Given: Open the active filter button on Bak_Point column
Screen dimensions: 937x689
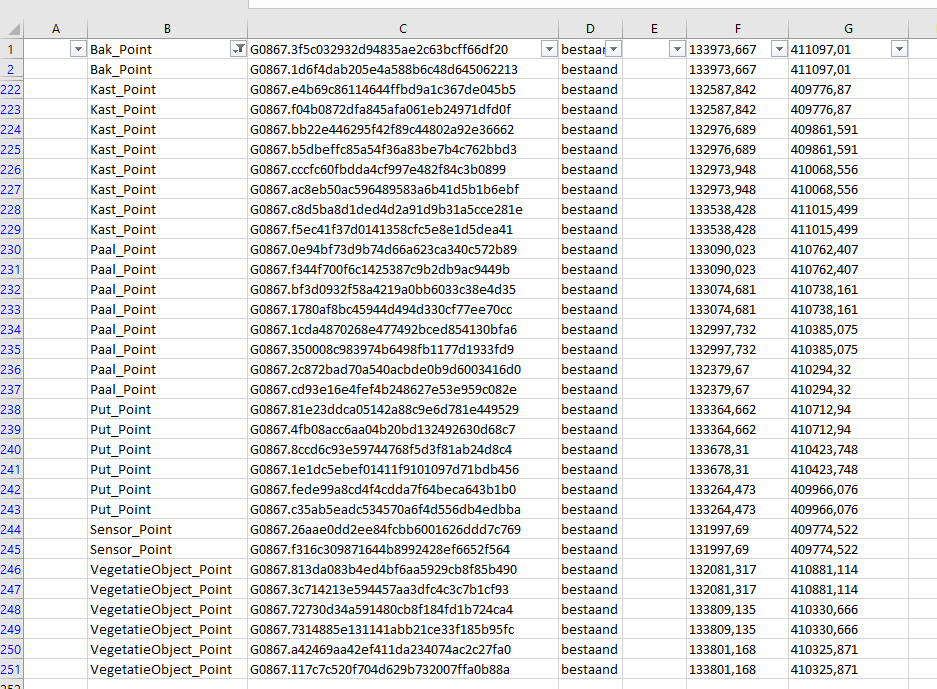Looking at the screenshot, I should (238, 49).
